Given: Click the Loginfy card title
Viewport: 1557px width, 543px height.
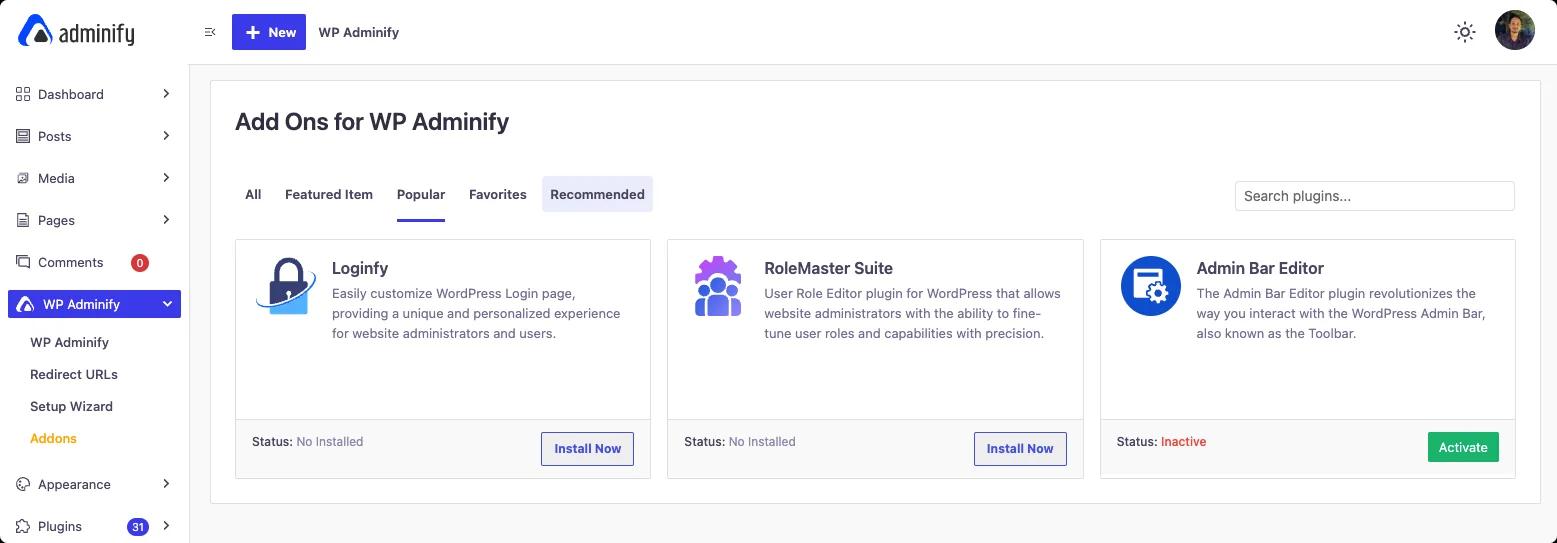Looking at the screenshot, I should (x=360, y=268).
